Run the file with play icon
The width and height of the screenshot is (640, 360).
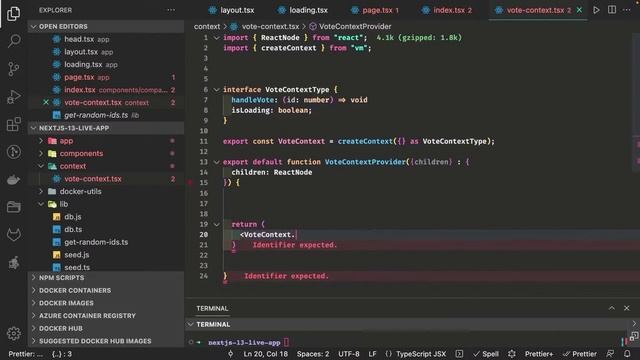(596, 10)
